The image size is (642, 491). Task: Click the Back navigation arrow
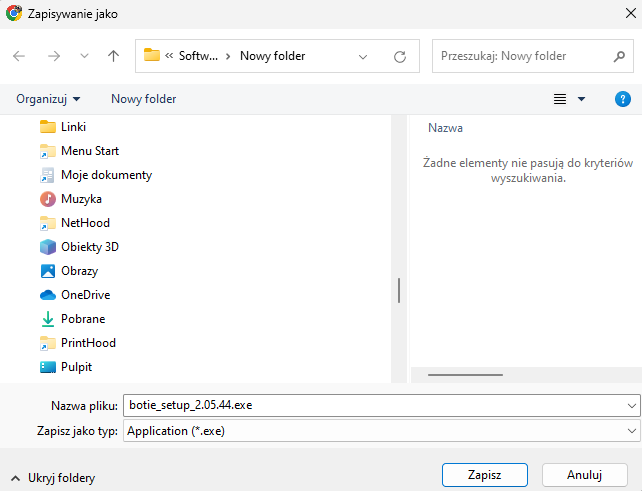pos(19,57)
